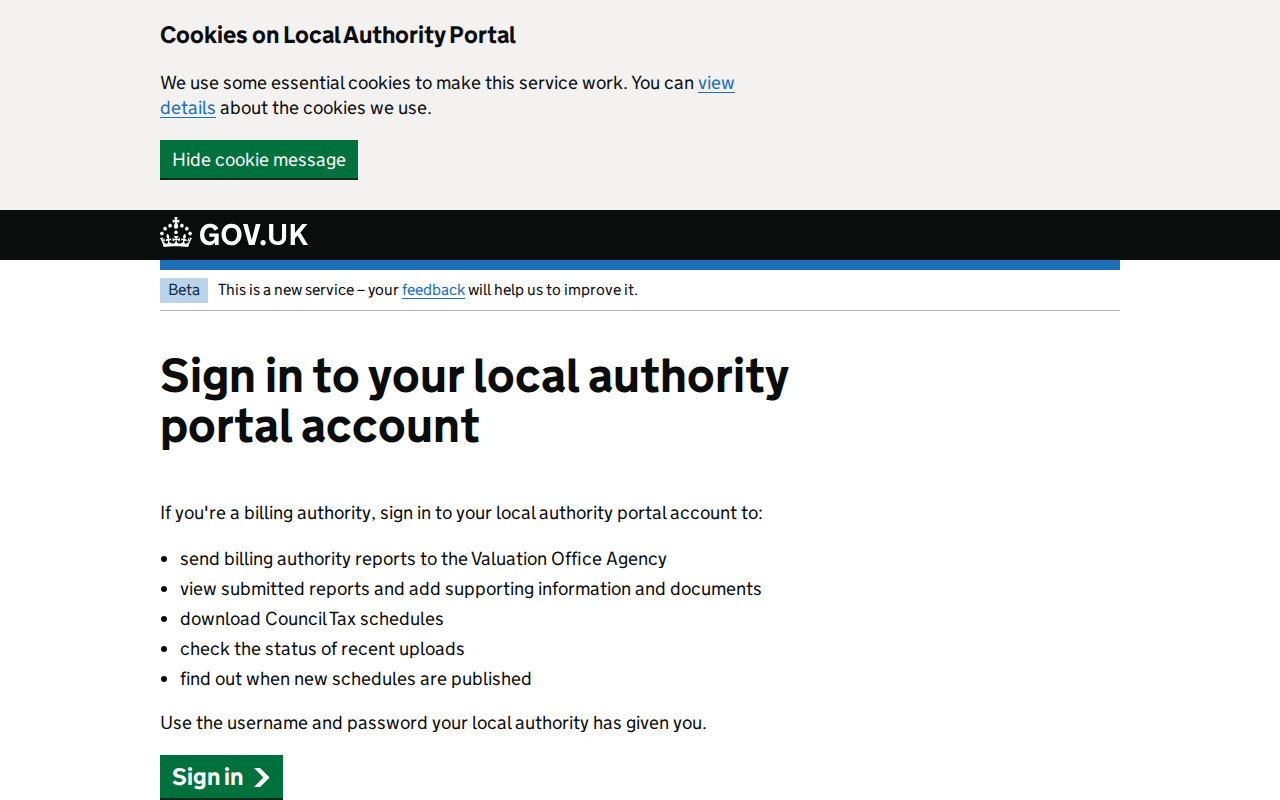Screen dimensions: 1280x800
Task: Select the bullet about checking recent upload status
Action: pyautogui.click(x=322, y=648)
